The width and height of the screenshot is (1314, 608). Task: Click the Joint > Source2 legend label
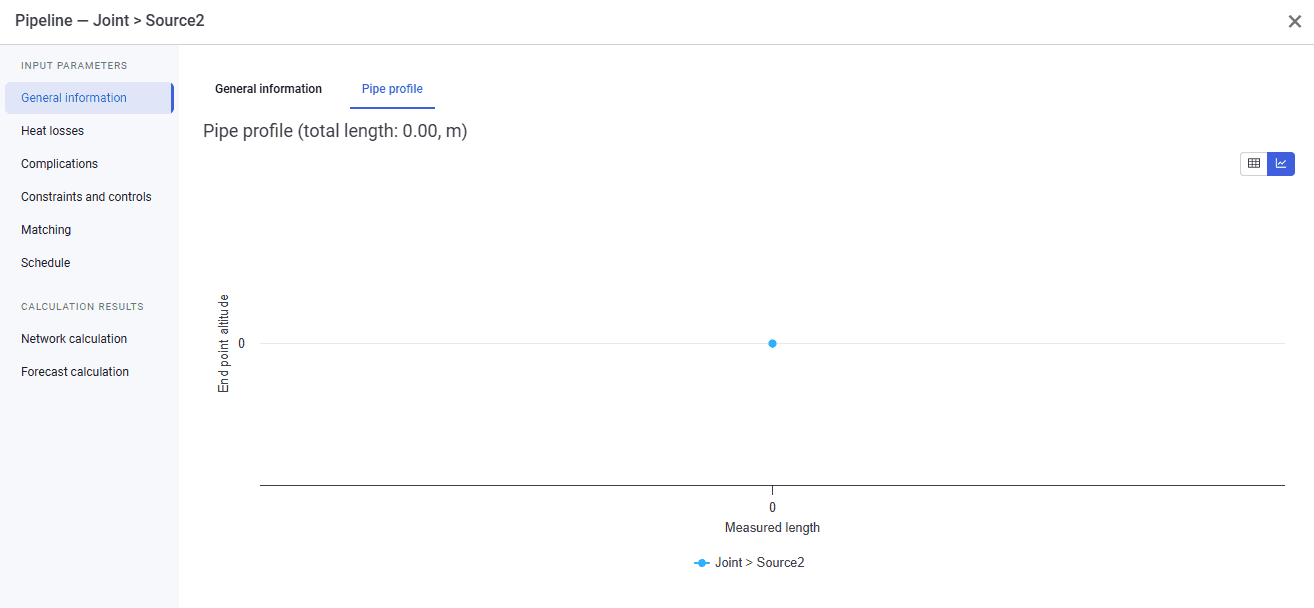coord(759,563)
